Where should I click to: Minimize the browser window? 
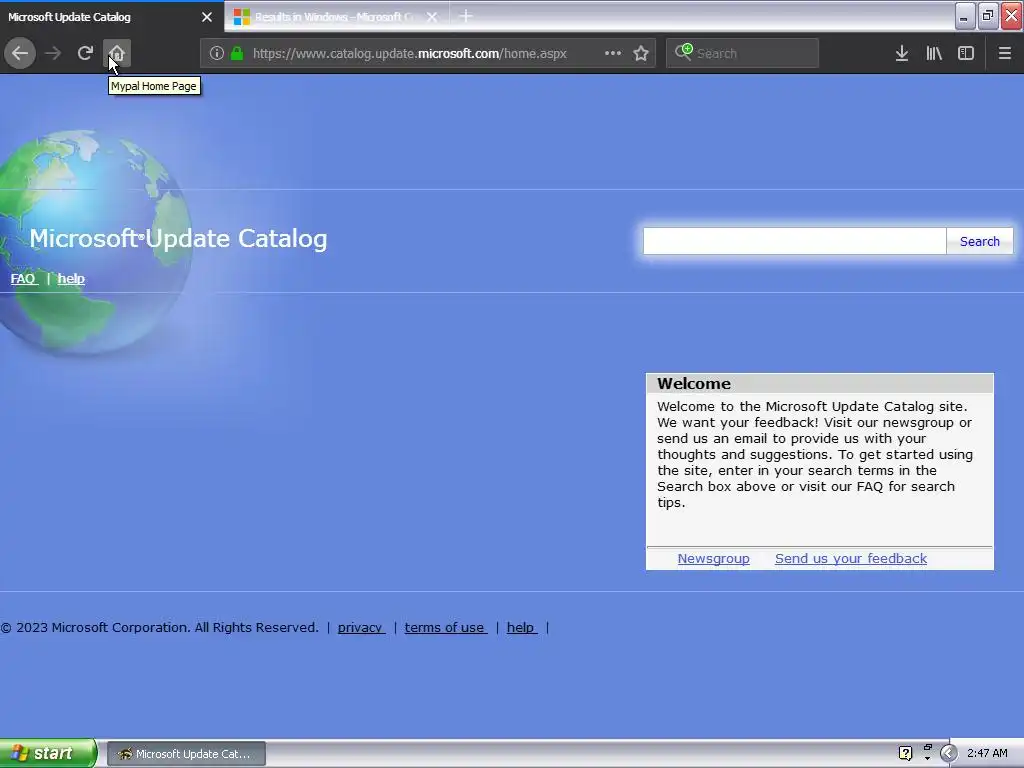pyautogui.click(x=965, y=16)
